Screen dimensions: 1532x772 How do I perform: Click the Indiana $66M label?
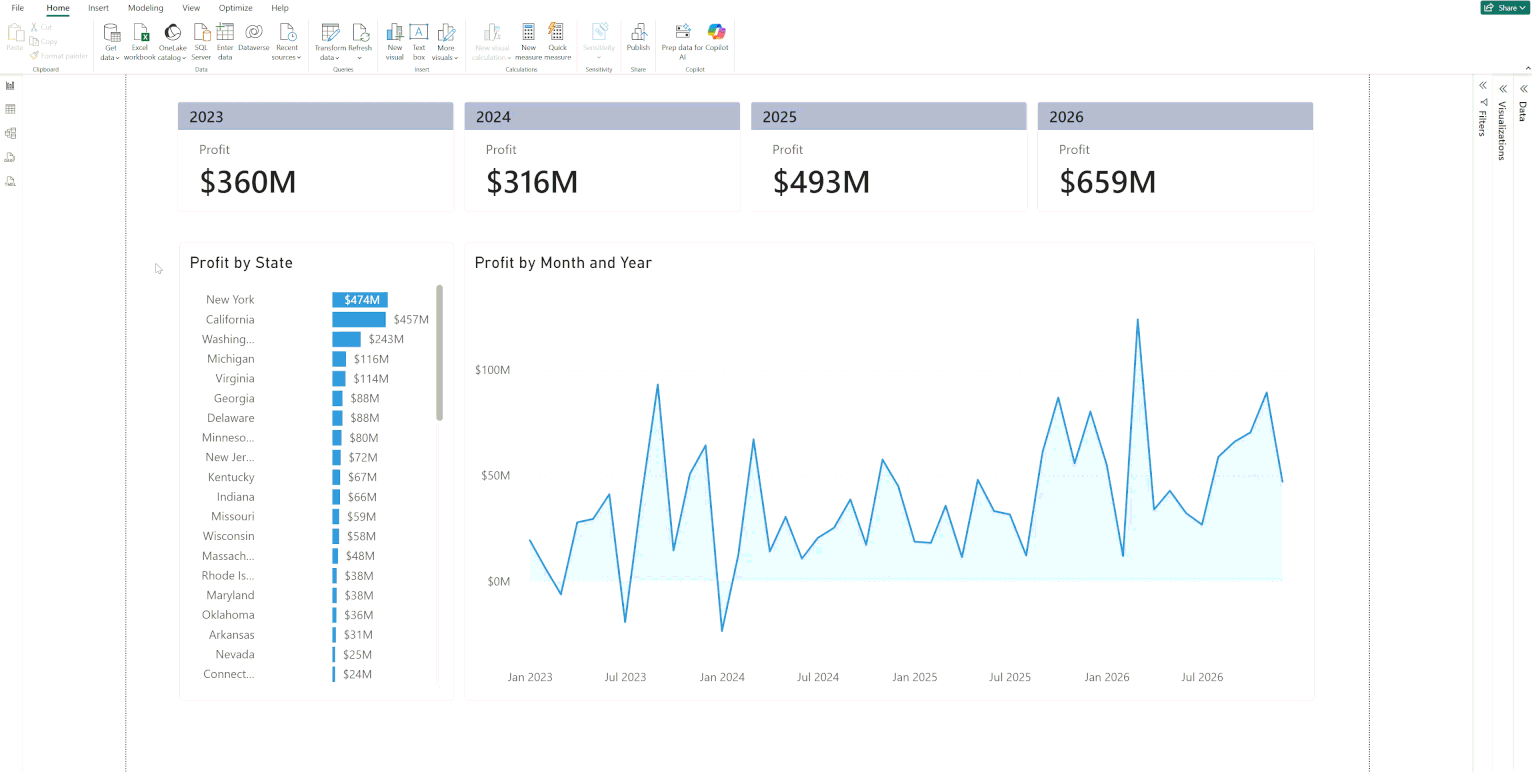pyautogui.click(x=362, y=497)
